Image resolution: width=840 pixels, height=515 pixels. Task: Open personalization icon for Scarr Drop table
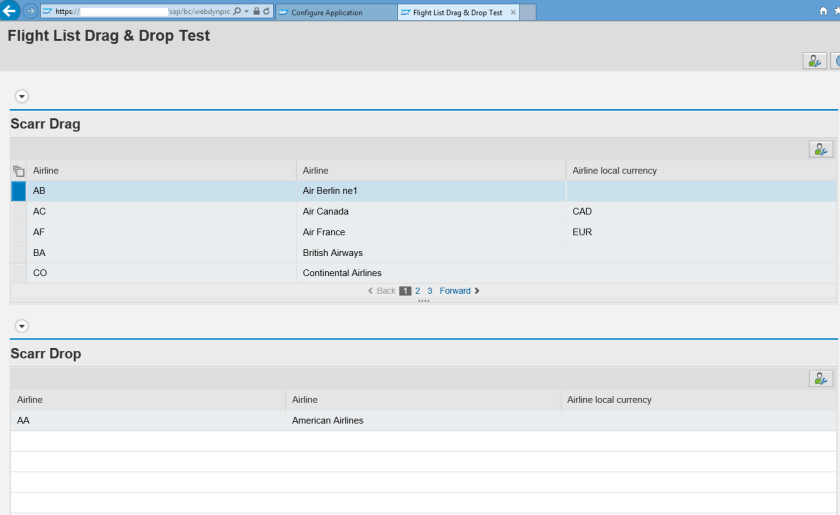point(821,378)
